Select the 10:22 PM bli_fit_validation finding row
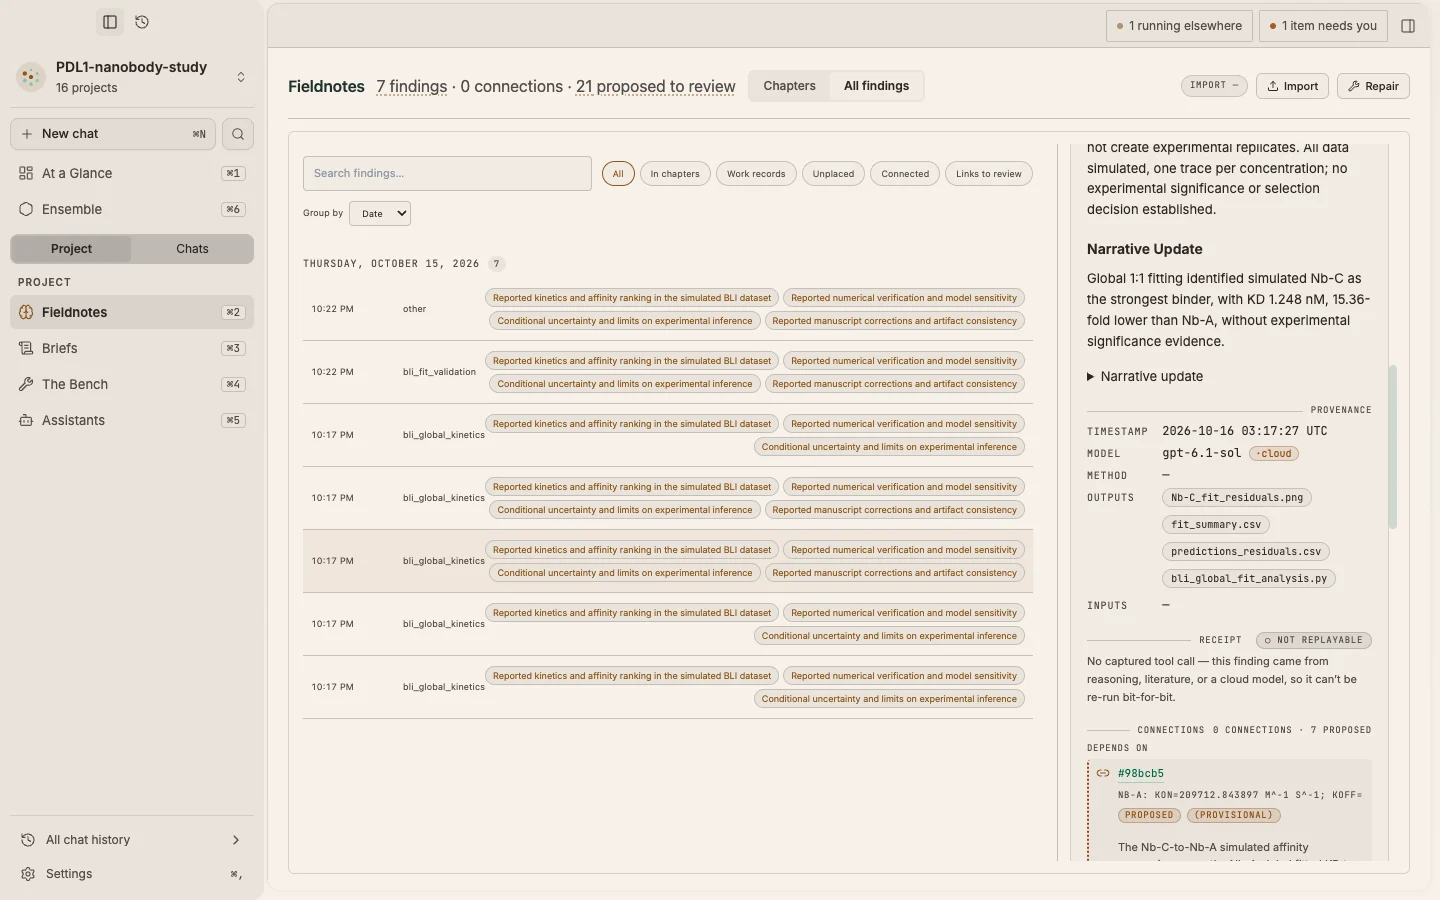The image size is (1440, 900). click(x=668, y=372)
